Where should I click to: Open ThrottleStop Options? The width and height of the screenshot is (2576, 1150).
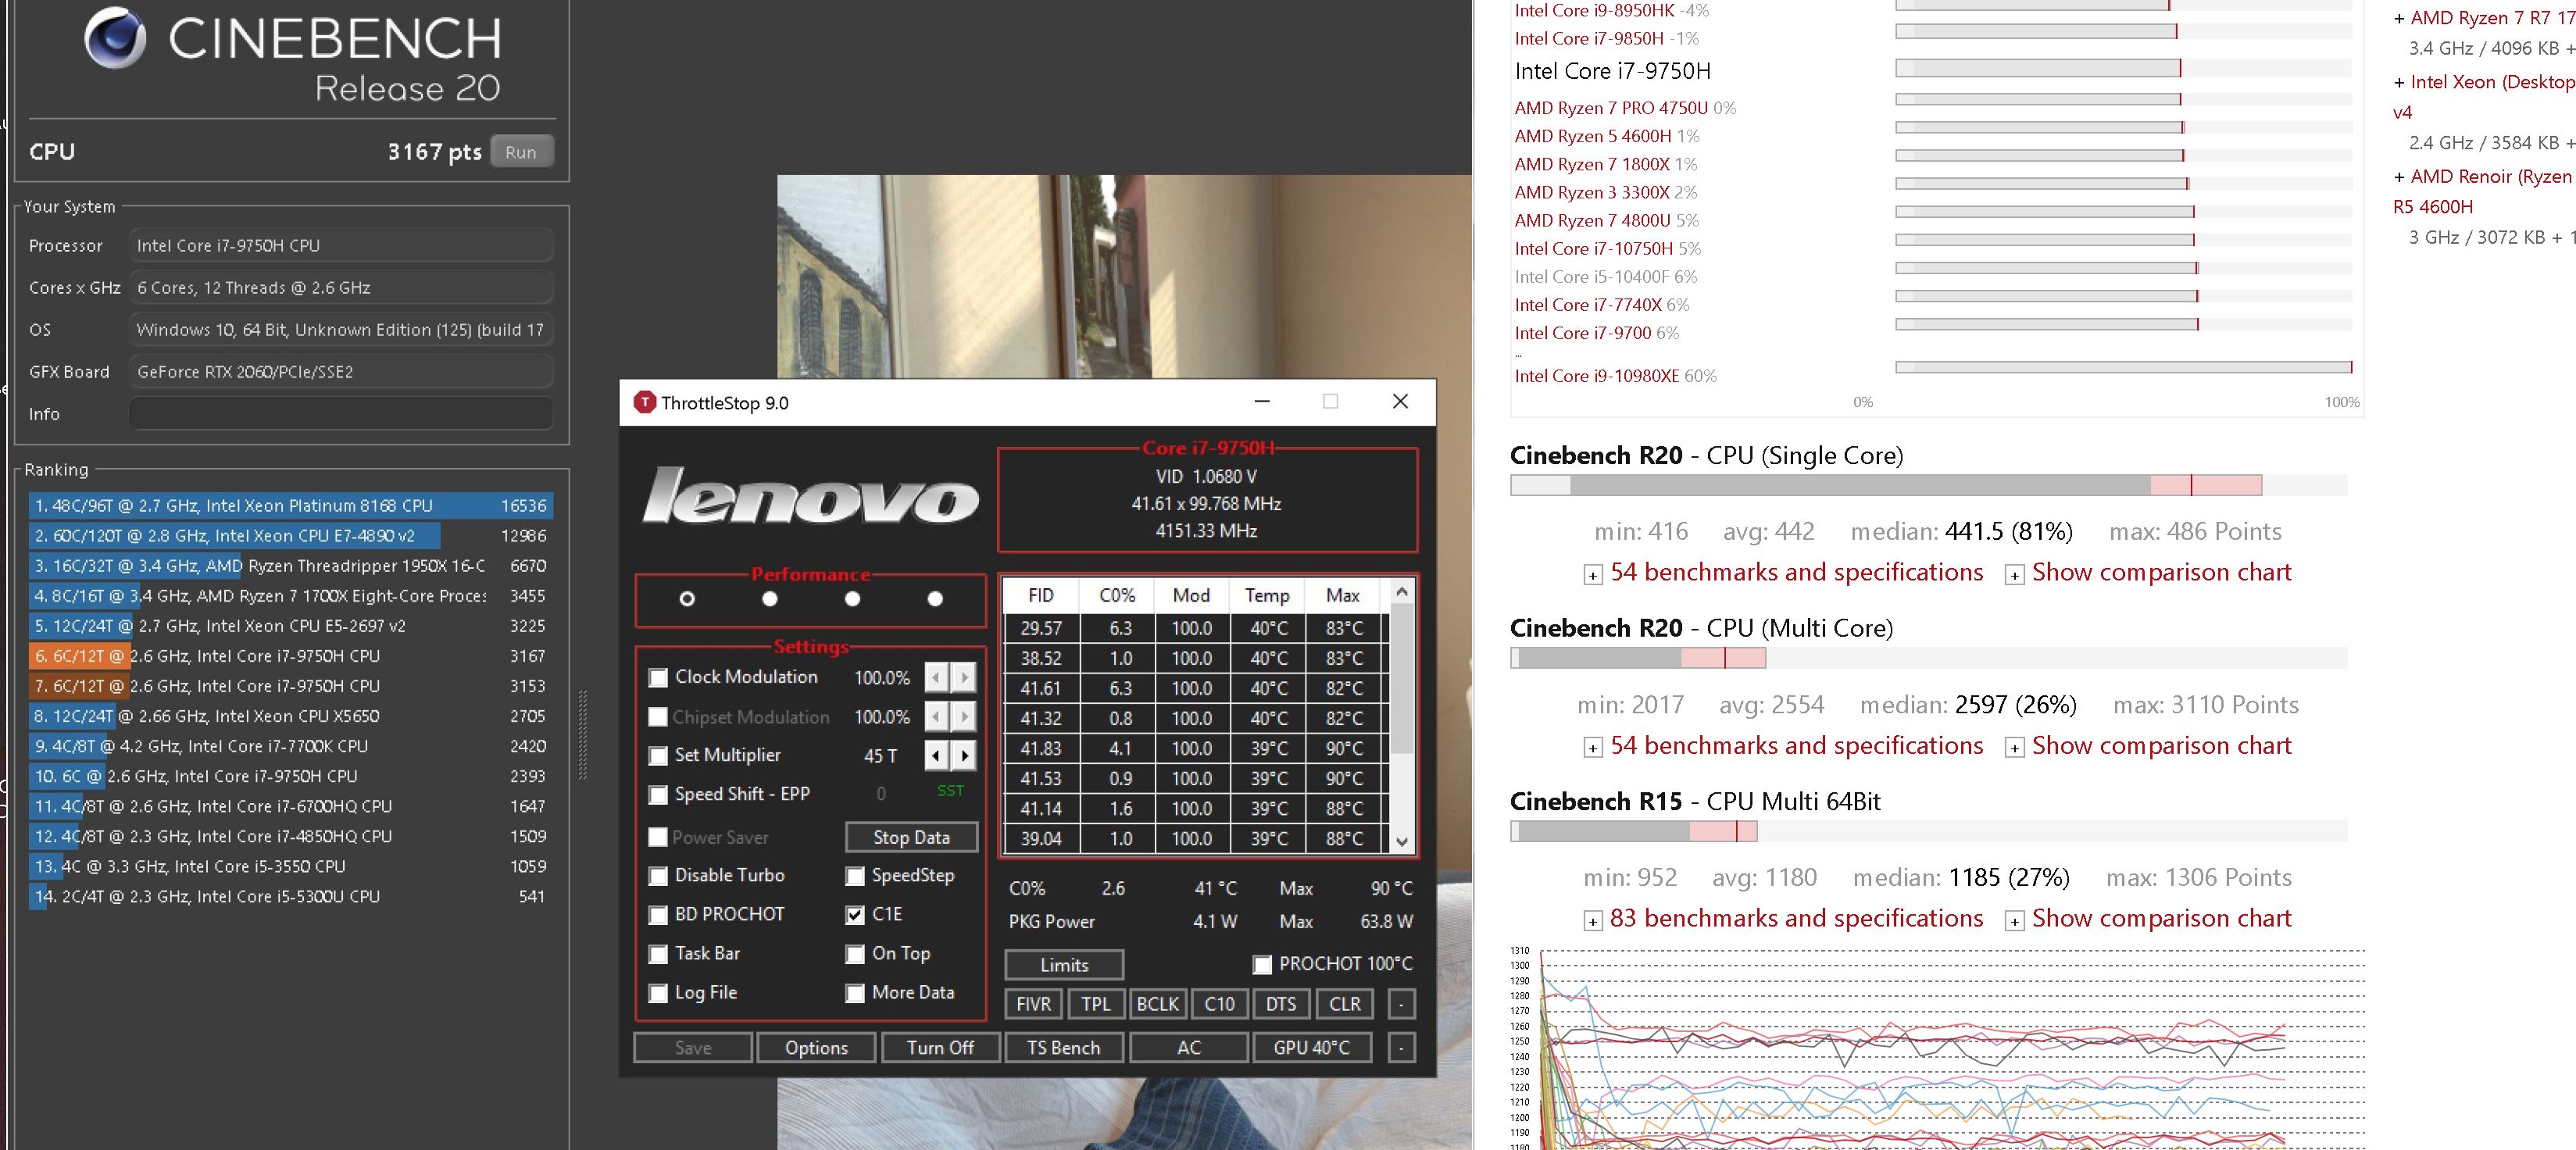(x=816, y=1048)
